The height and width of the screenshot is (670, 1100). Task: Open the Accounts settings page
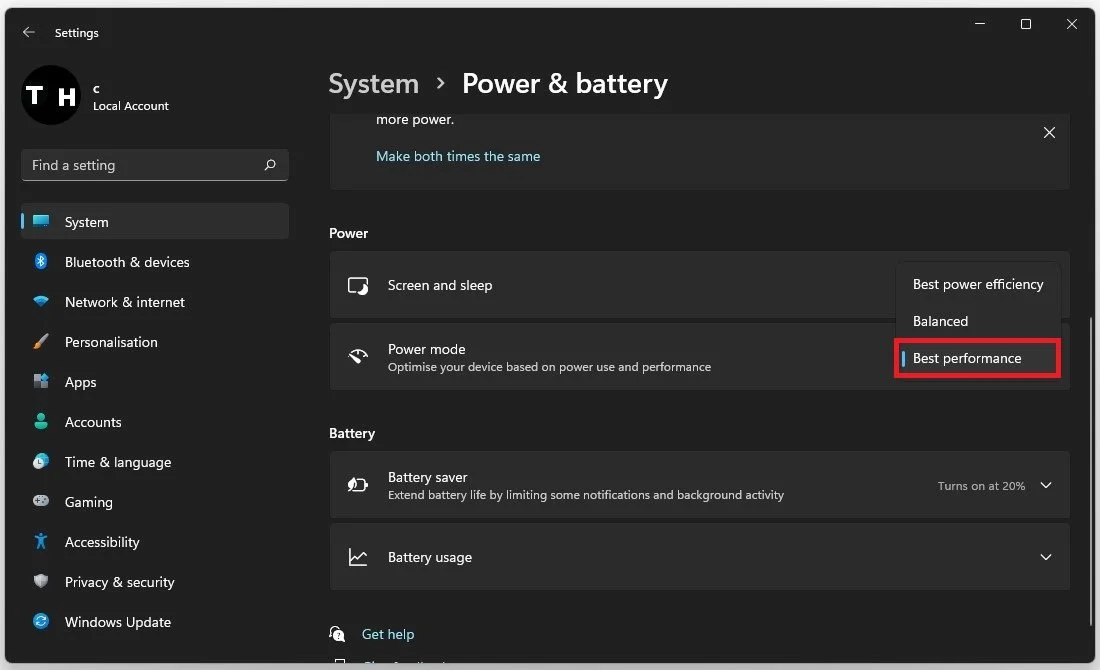click(154, 422)
